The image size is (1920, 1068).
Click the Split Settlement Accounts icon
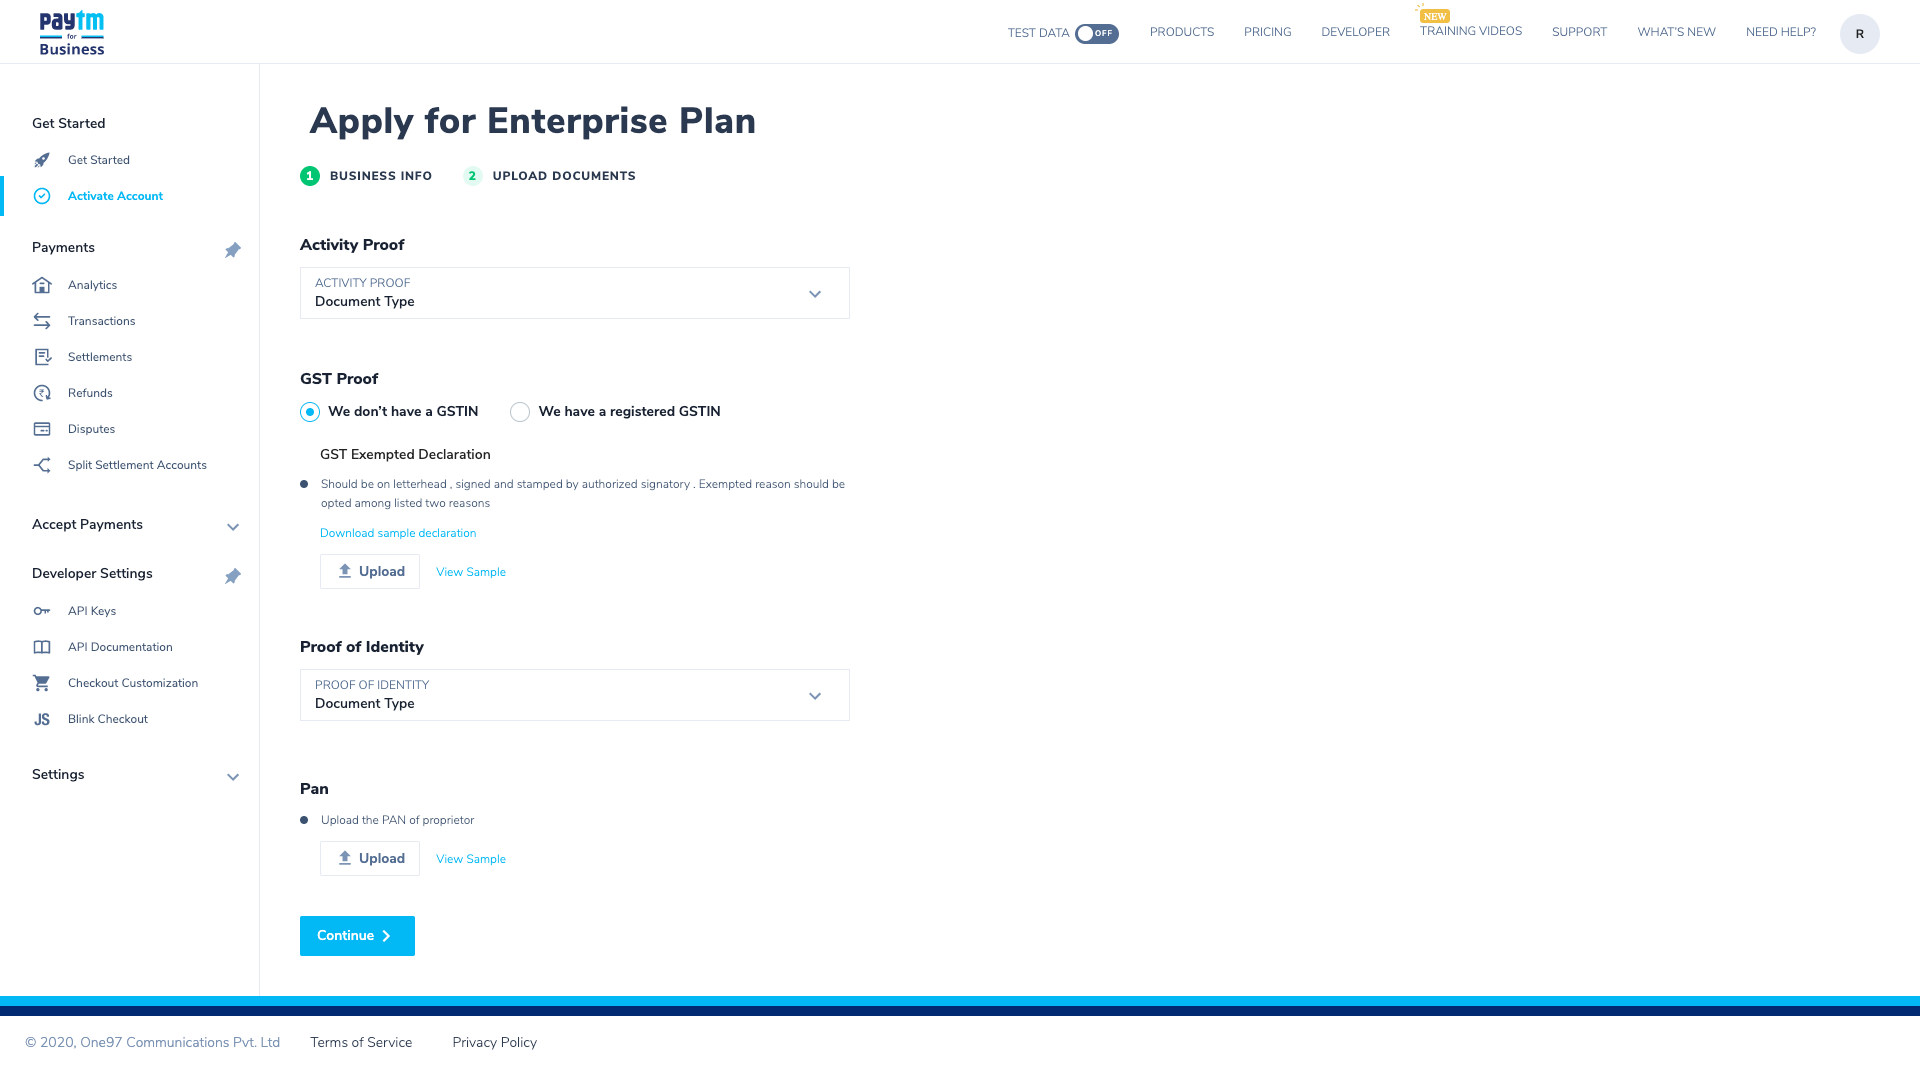[x=42, y=465]
